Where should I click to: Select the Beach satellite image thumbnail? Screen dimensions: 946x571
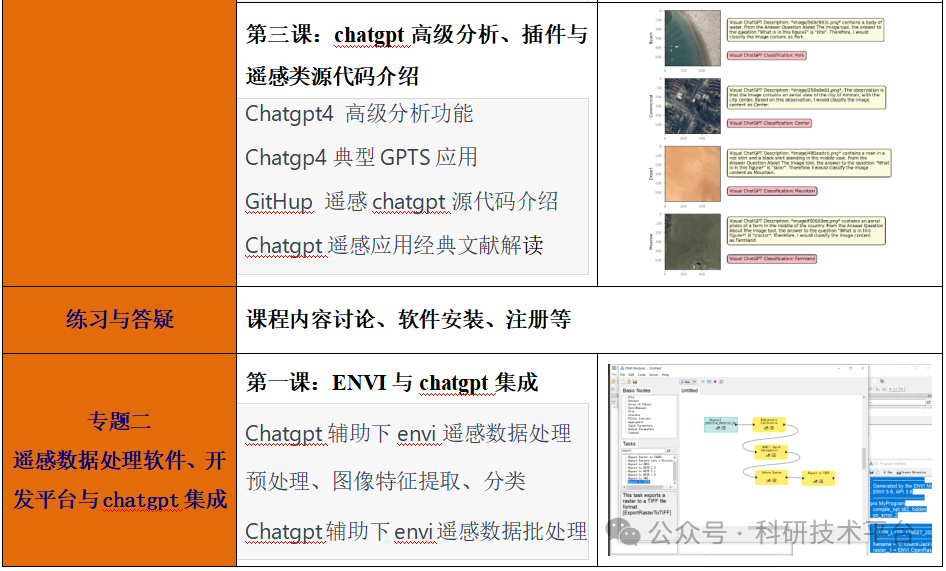point(692,38)
